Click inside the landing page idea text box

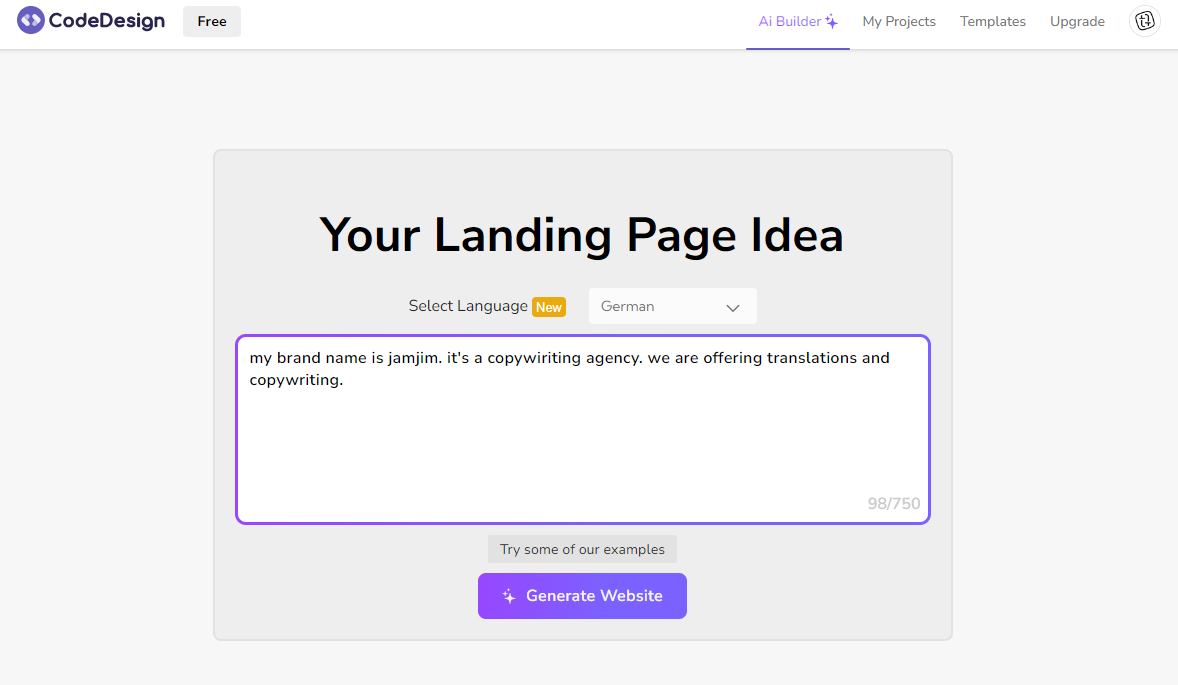pyautogui.click(x=583, y=430)
